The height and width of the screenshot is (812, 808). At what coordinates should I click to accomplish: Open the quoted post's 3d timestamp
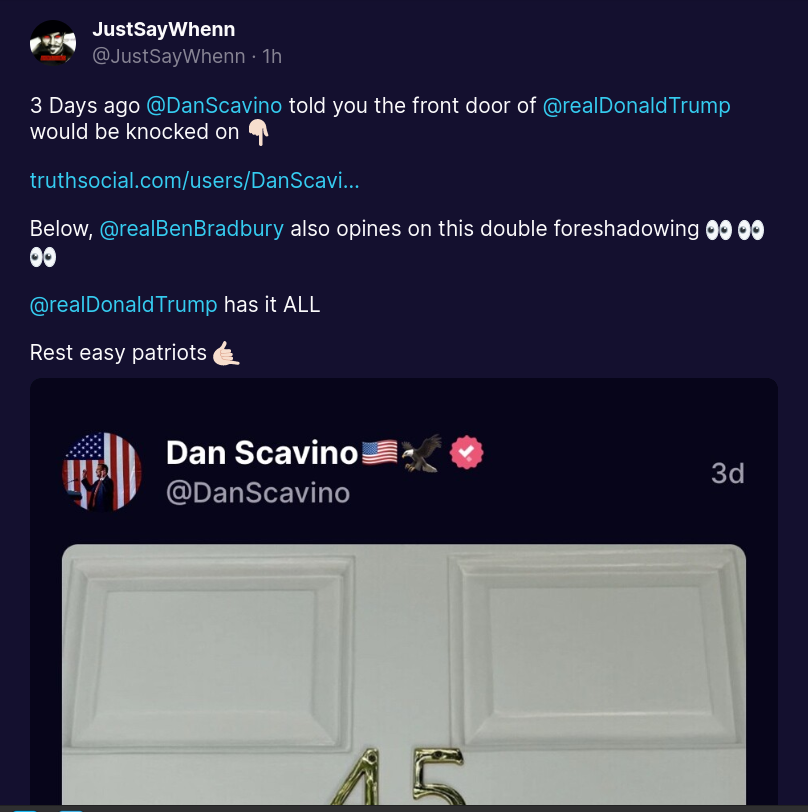point(728,473)
